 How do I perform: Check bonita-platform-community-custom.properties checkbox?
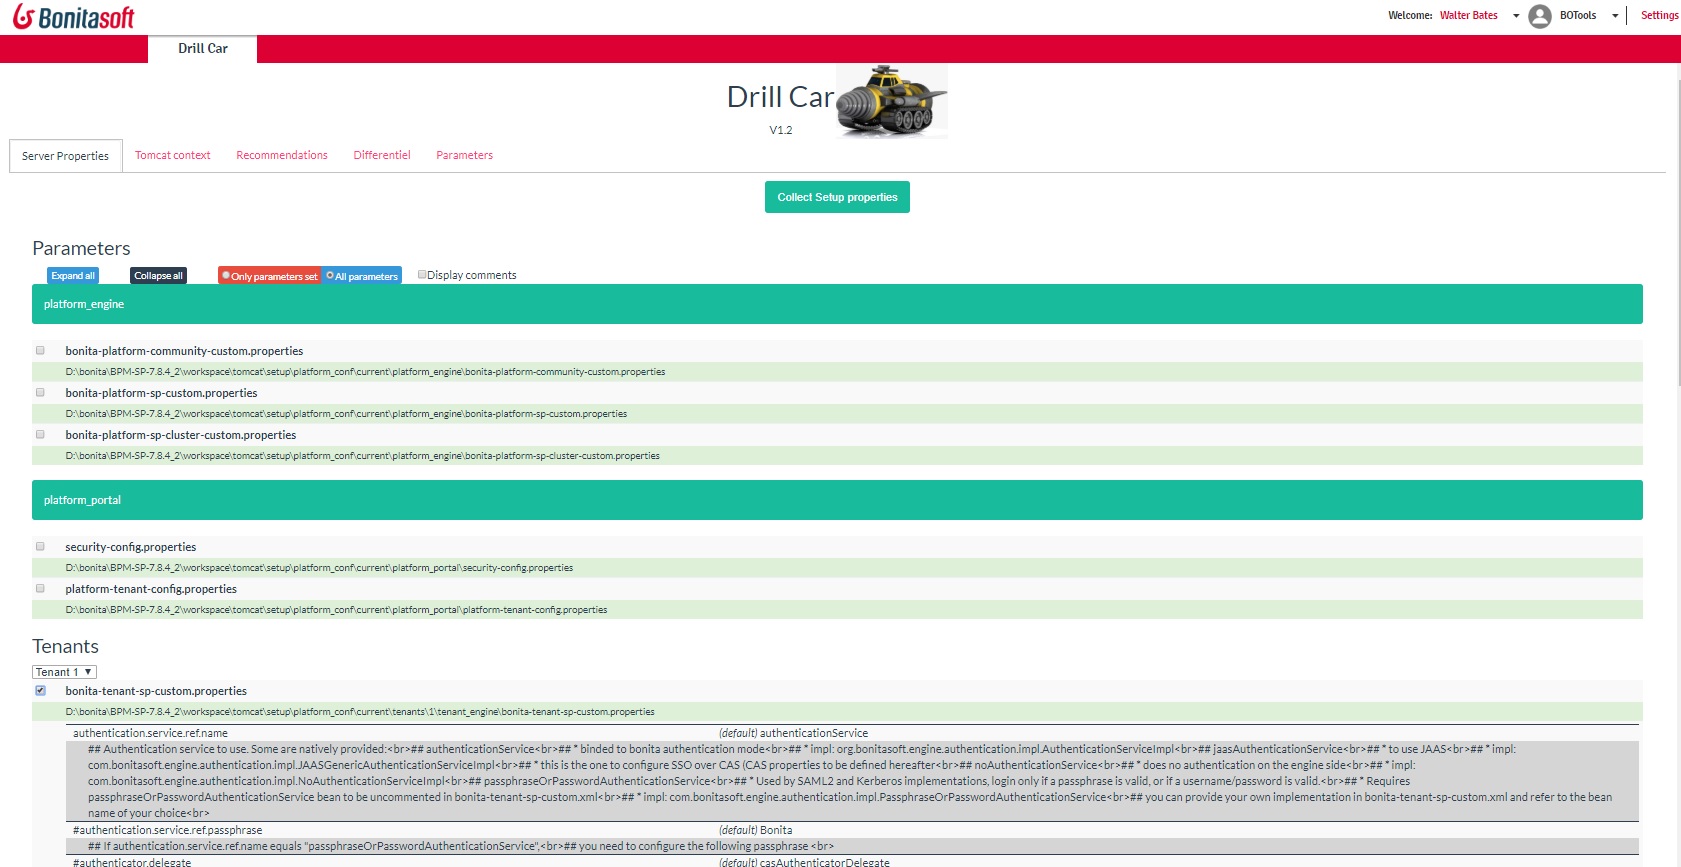click(x=41, y=350)
